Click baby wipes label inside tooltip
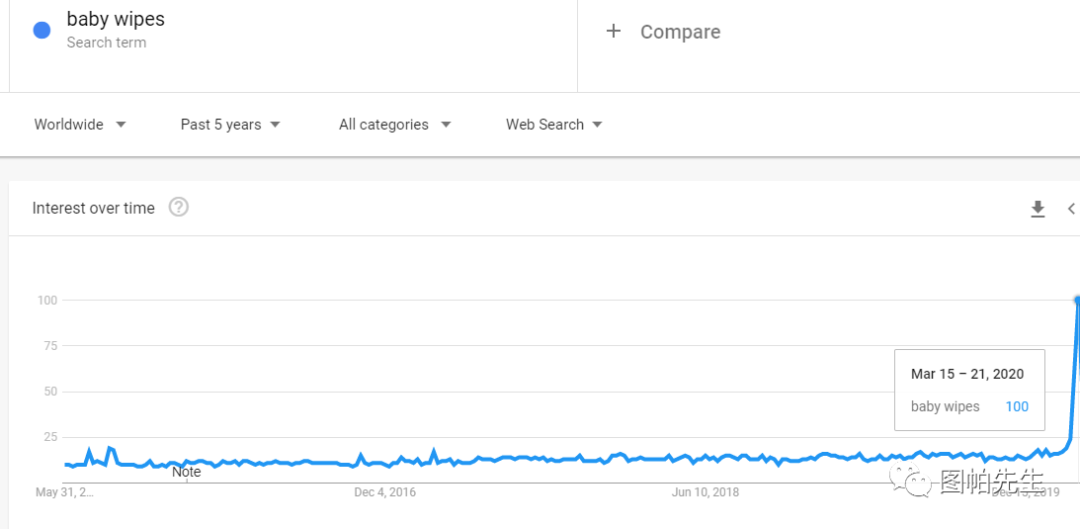This screenshot has width=1080, height=529. click(x=945, y=407)
